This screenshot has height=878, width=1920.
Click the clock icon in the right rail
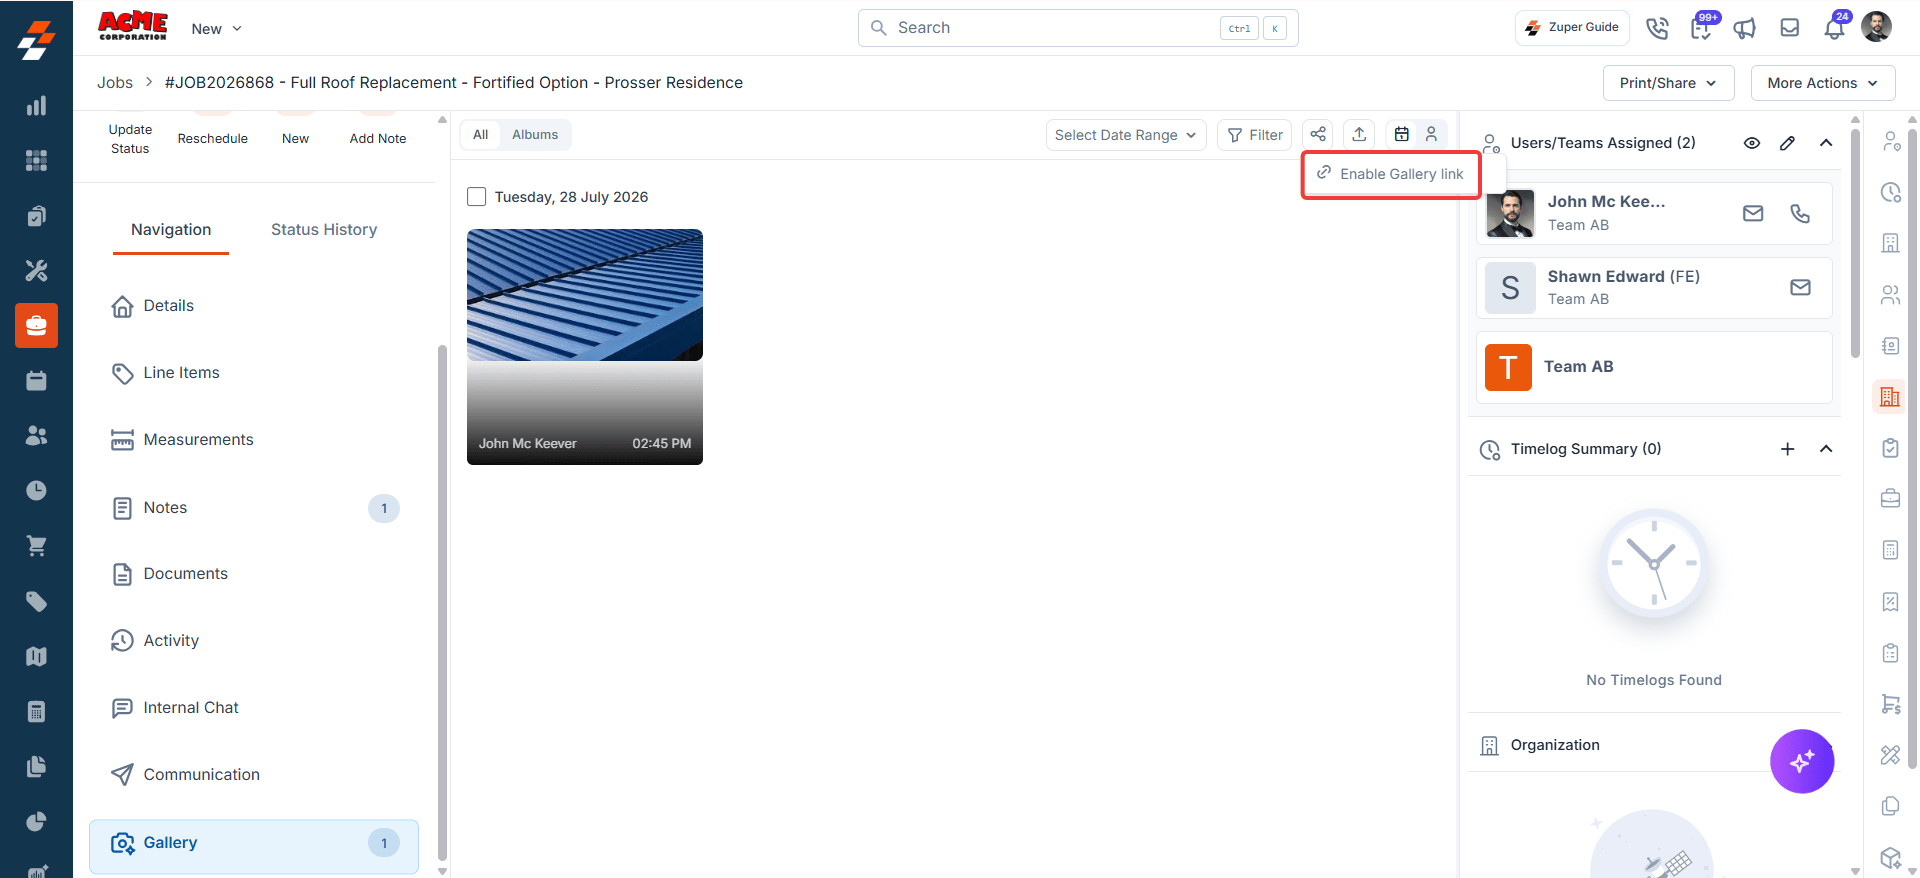click(1890, 192)
